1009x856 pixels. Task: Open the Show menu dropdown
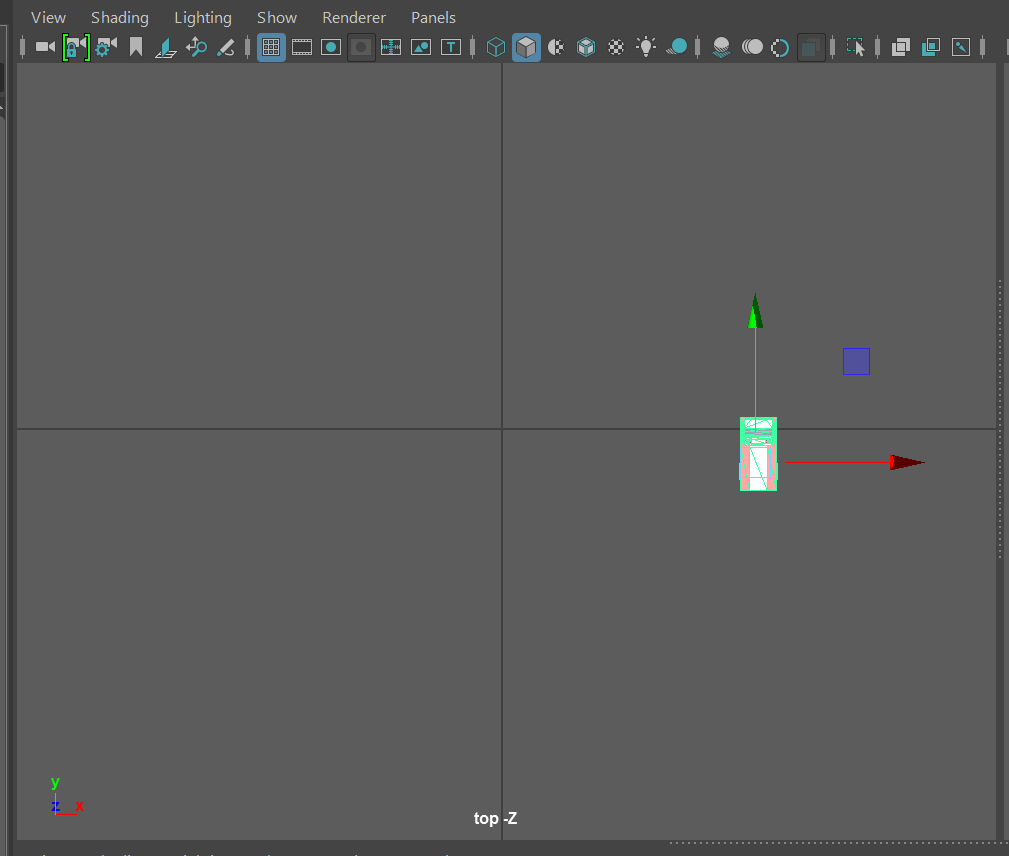pyautogui.click(x=276, y=17)
